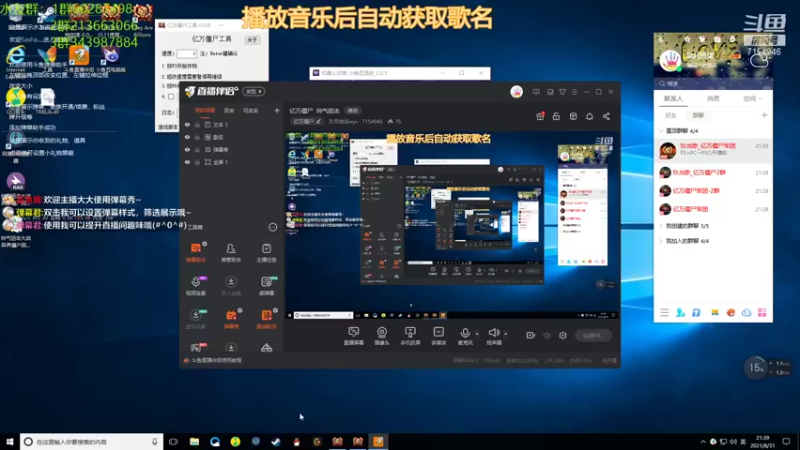Image resolution: width=800 pixels, height=450 pixels.
Task: Toggle visibility of 全屏 1 source
Action: pos(187,162)
